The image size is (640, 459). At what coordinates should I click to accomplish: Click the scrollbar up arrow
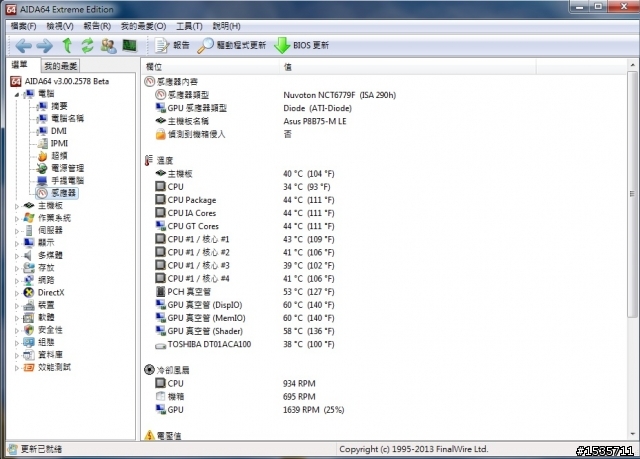point(632,65)
